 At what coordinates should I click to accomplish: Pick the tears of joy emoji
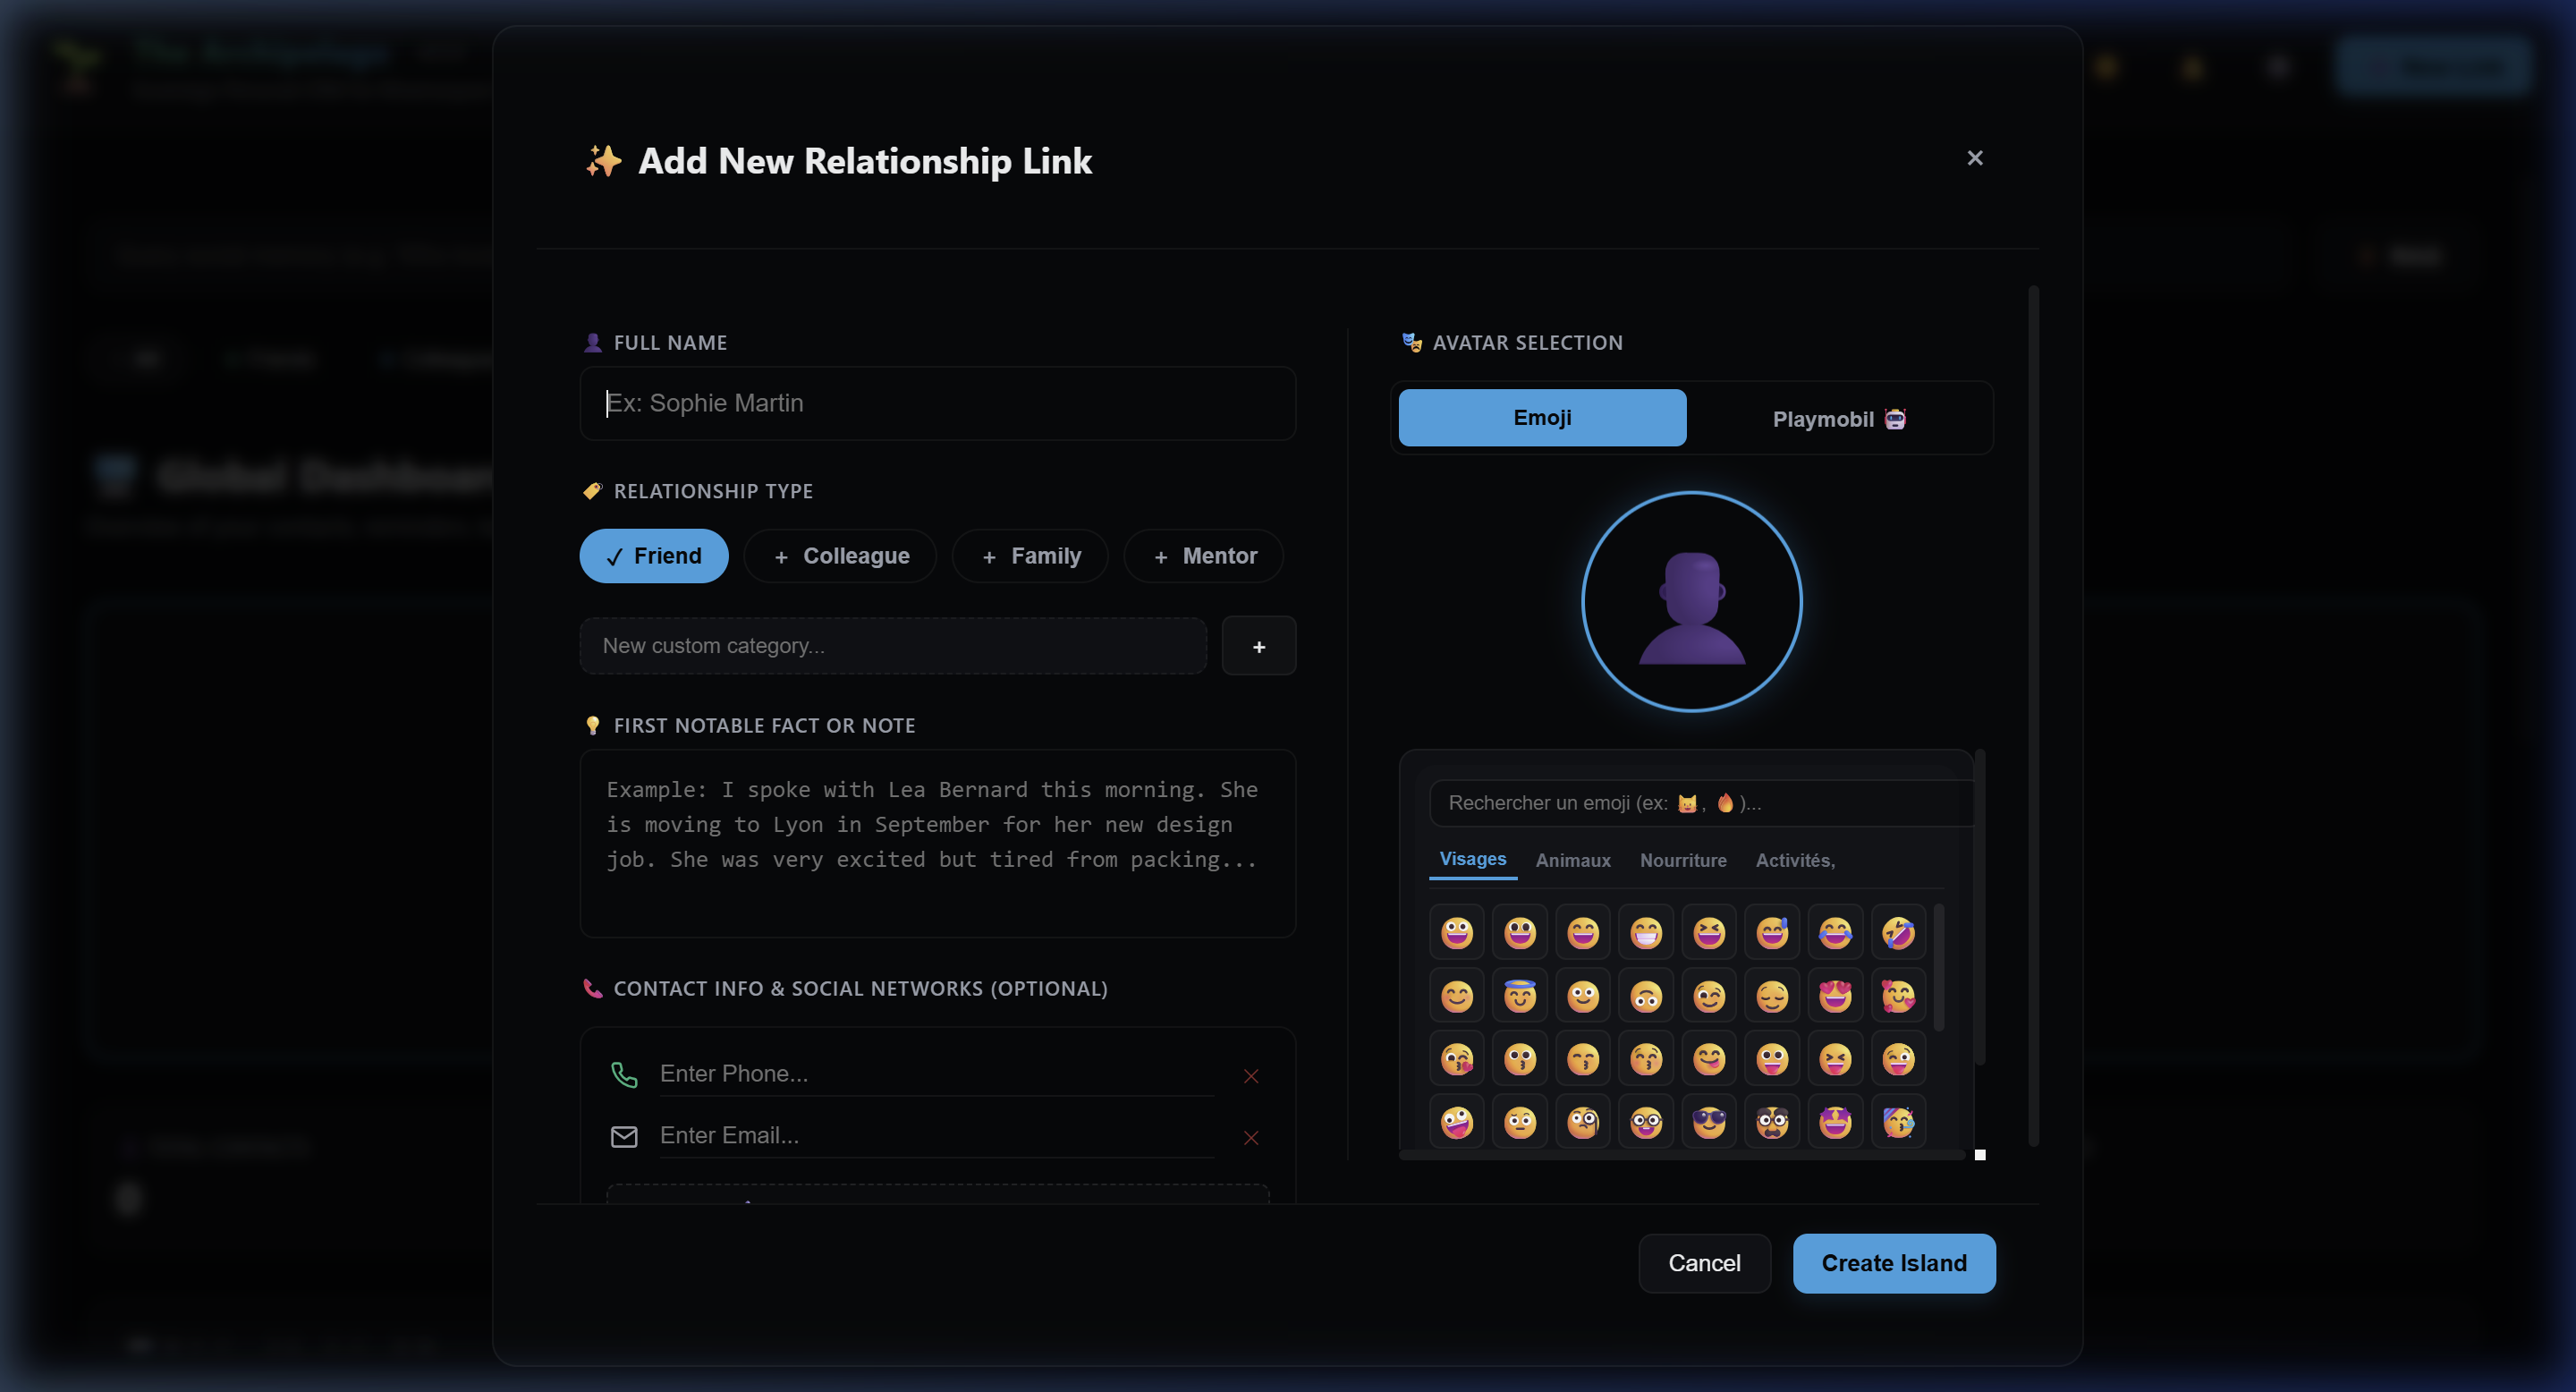(x=1835, y=933)
